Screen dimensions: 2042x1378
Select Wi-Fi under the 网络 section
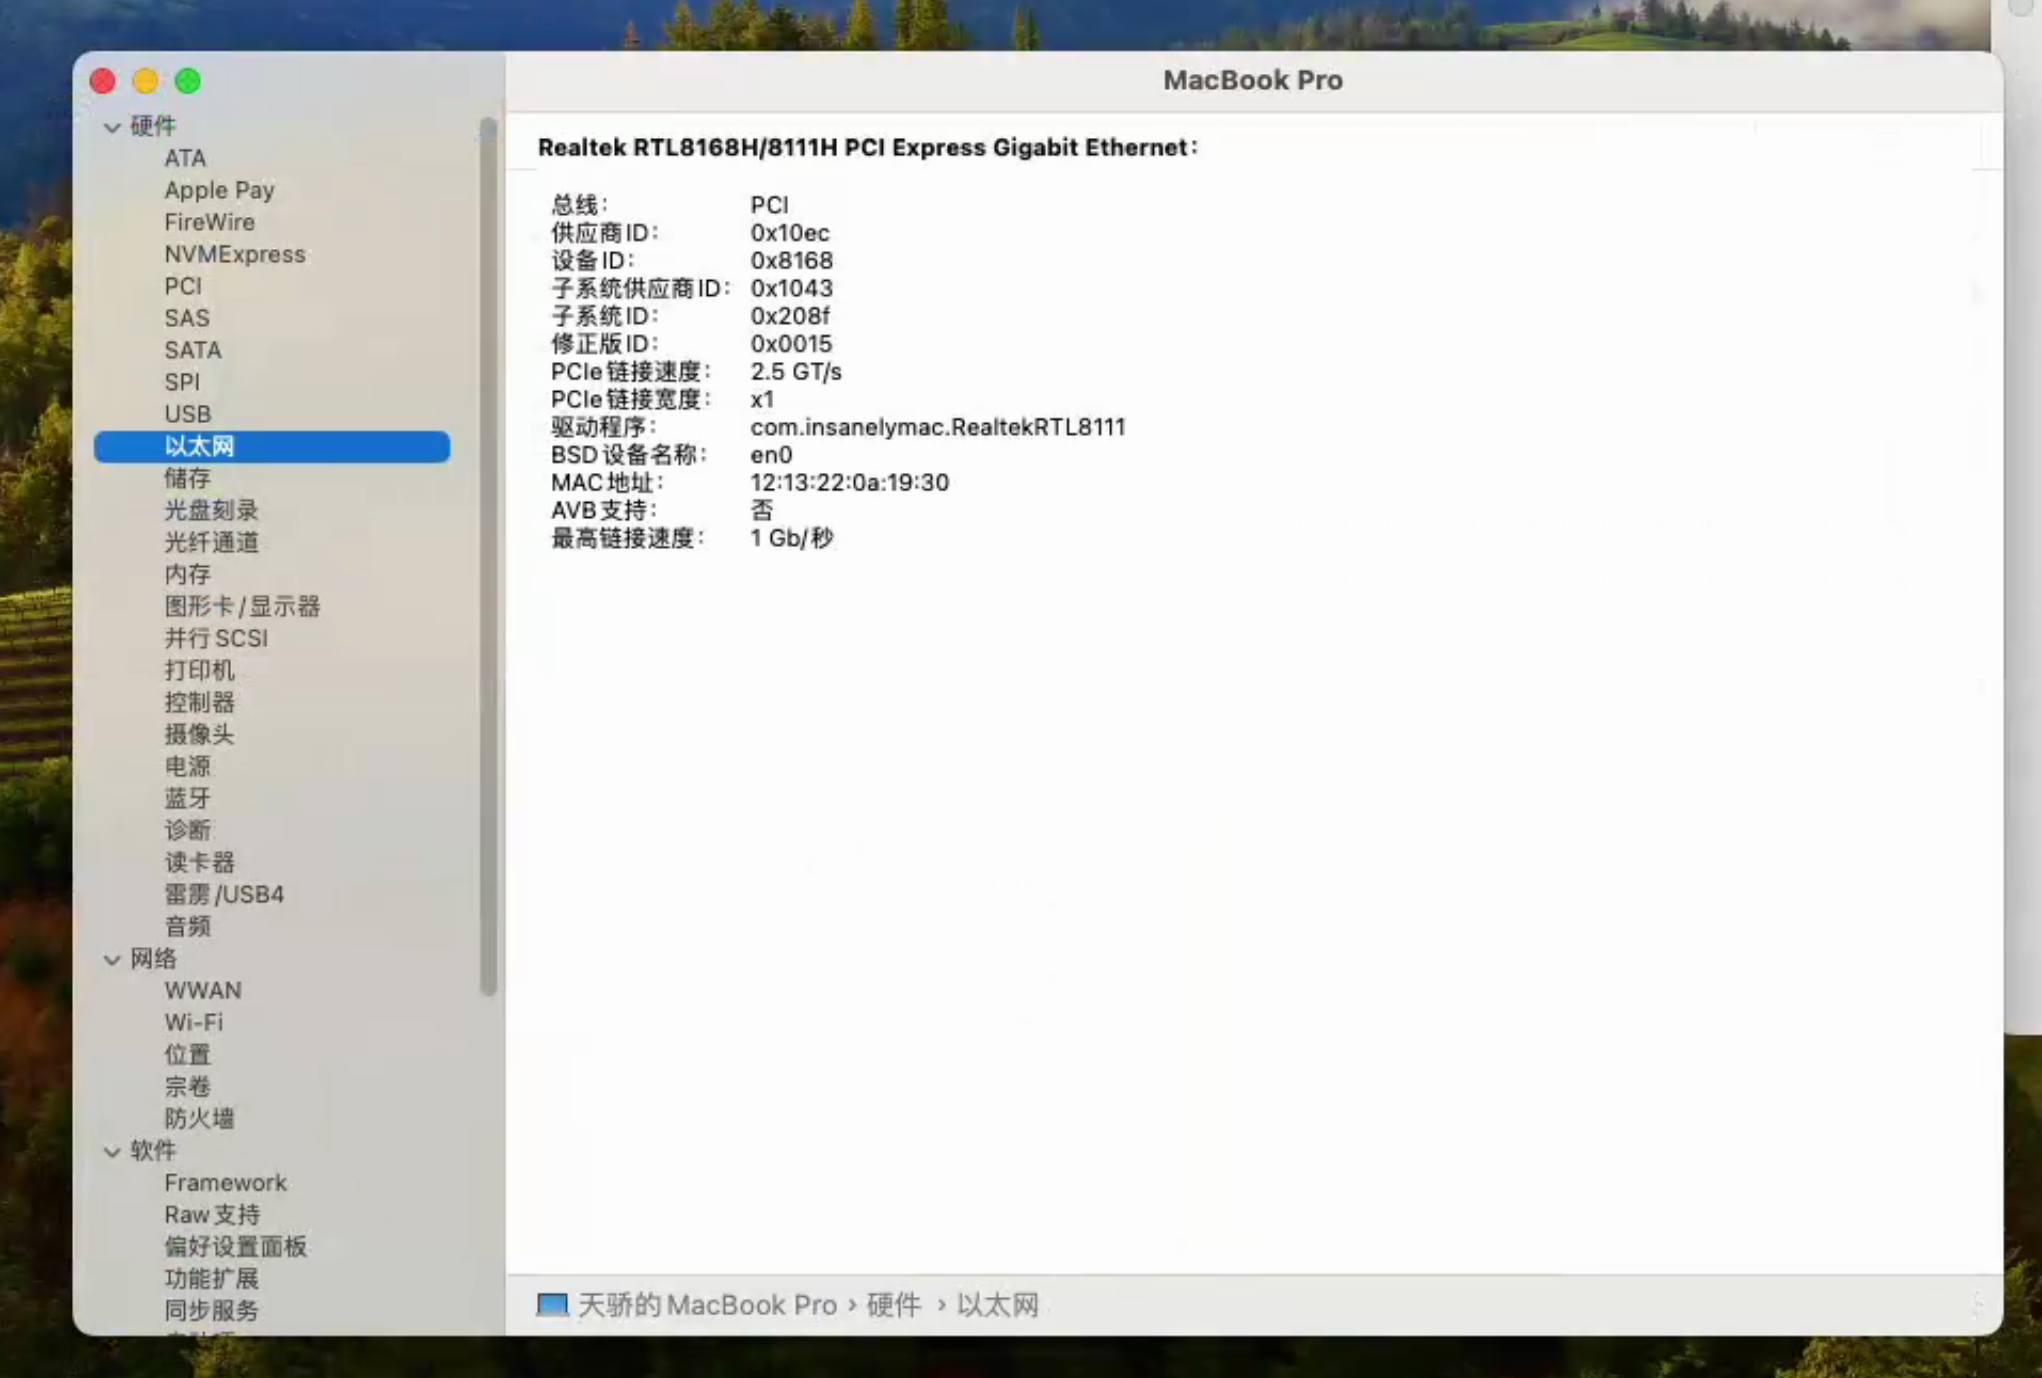point(193,1022)
